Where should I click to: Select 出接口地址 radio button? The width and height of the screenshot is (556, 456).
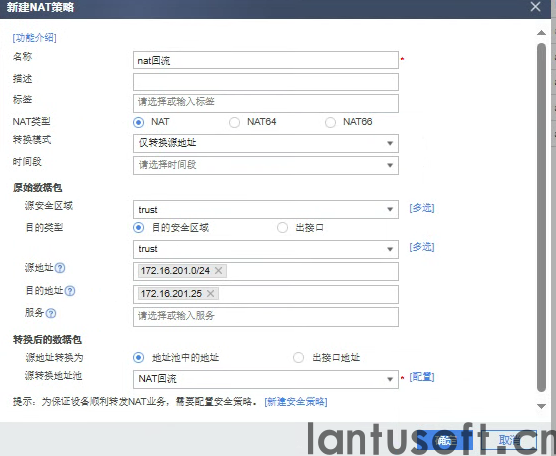[298, 357]
